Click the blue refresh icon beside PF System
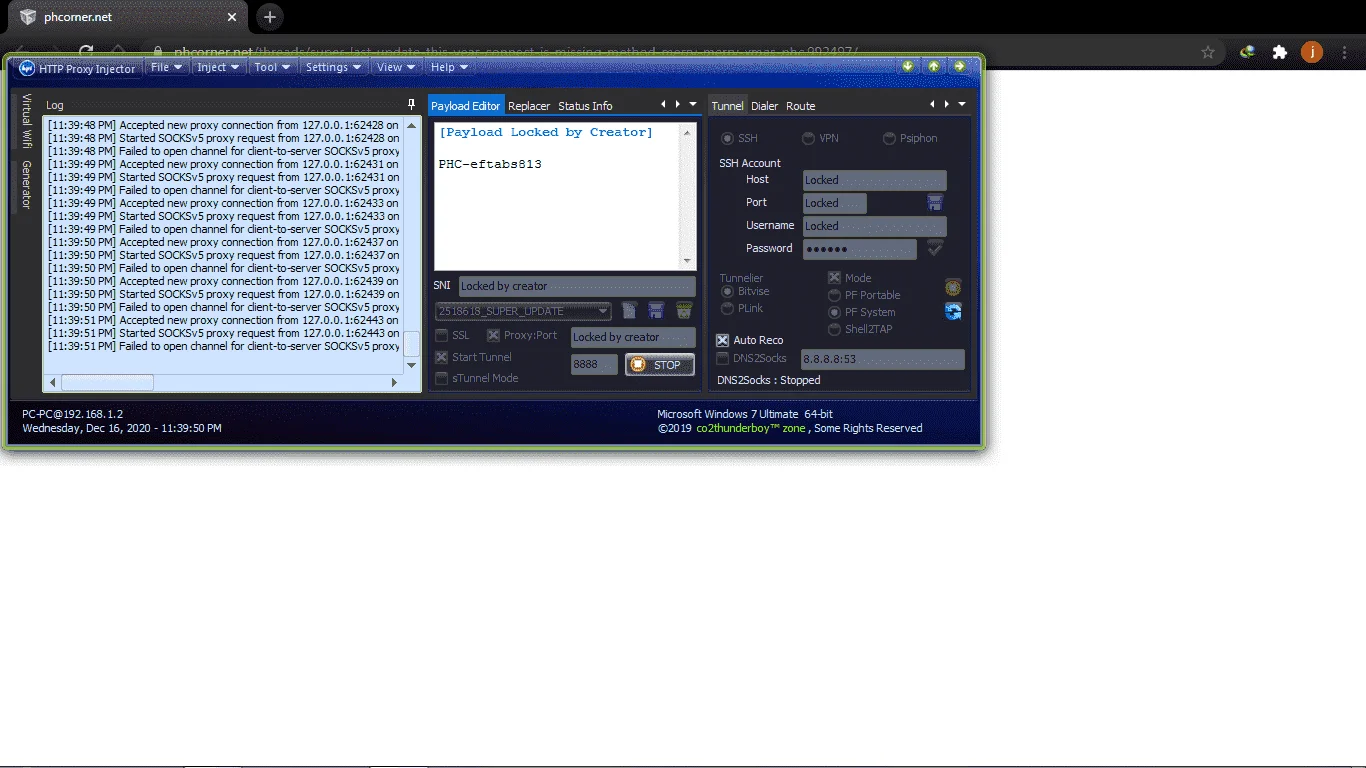 click(953, 311)
